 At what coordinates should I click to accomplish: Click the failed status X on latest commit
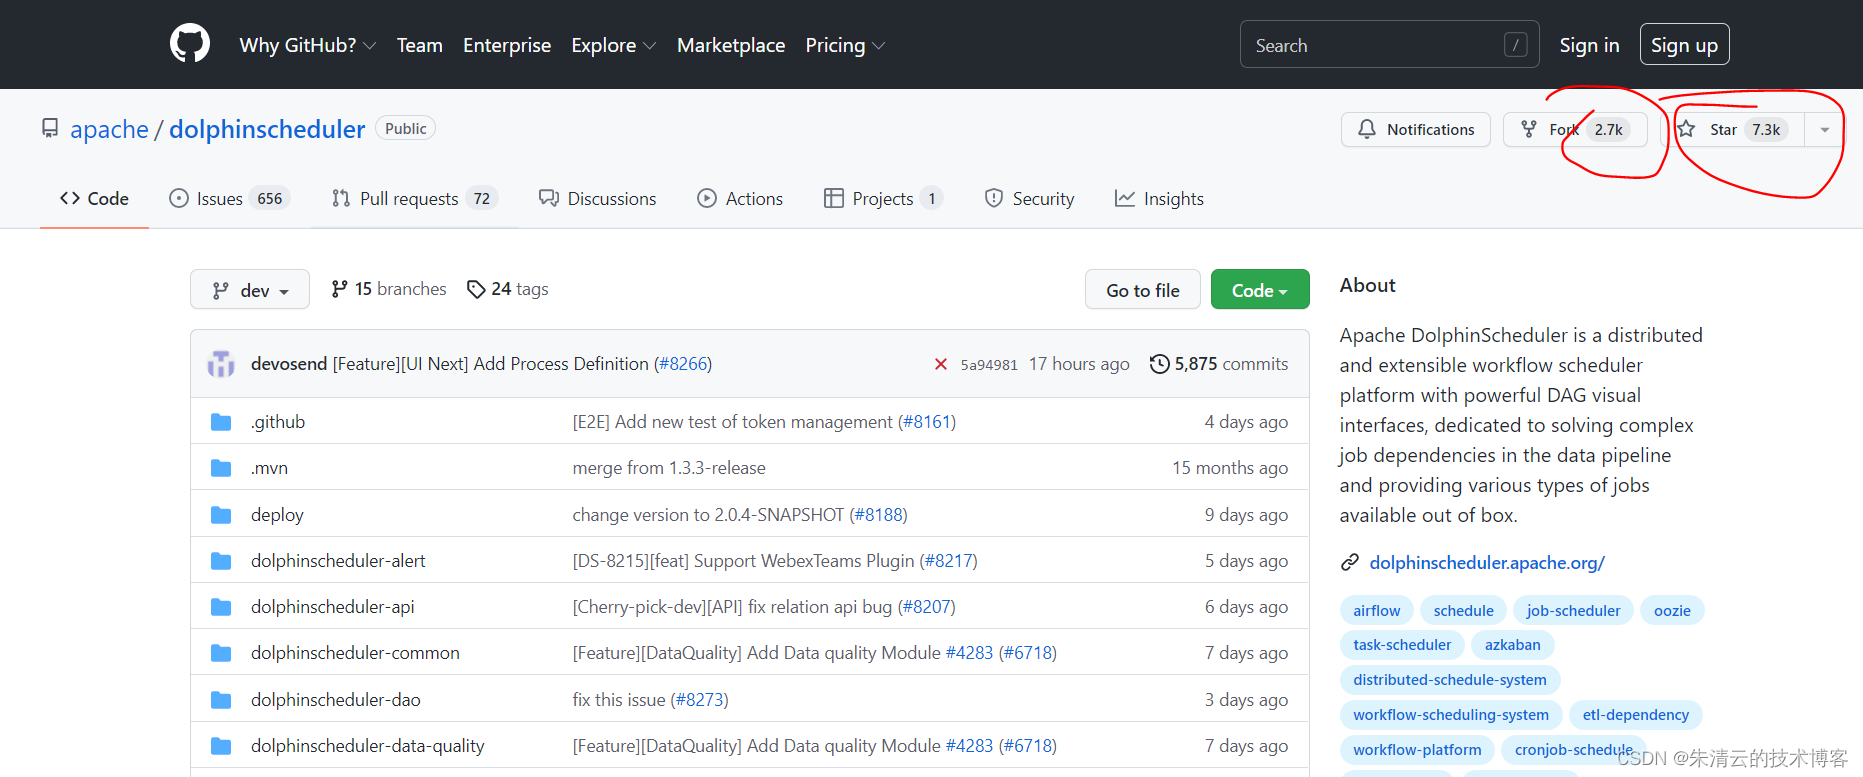[941, 364]
